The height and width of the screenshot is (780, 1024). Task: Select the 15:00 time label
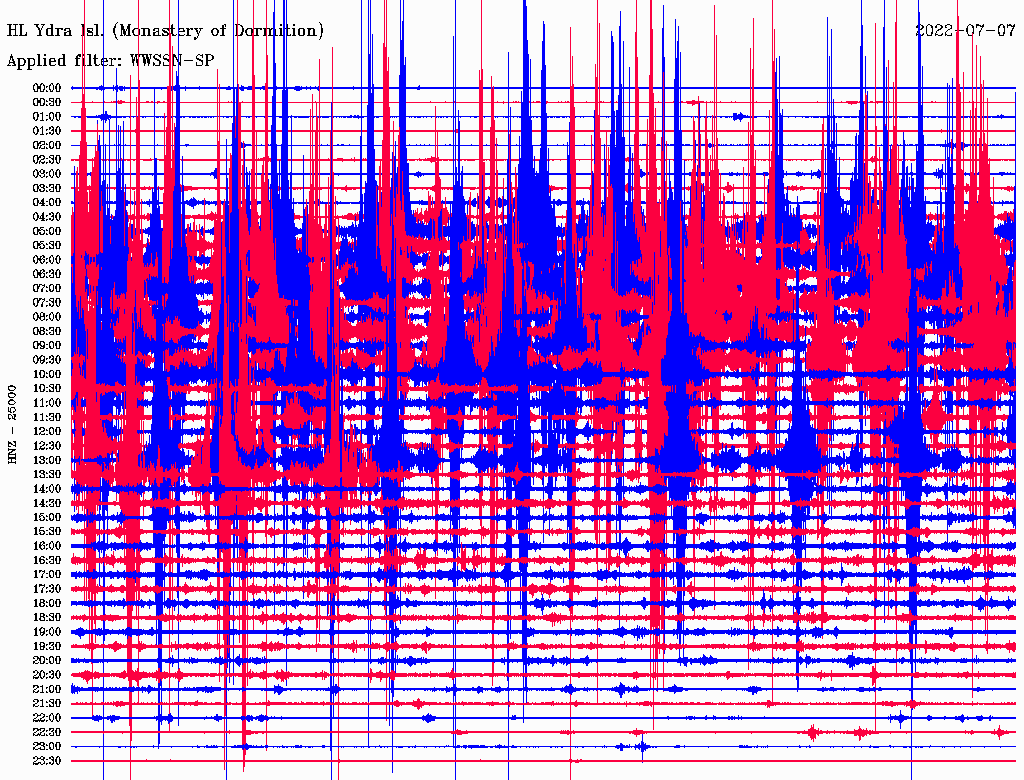(47, 517)
